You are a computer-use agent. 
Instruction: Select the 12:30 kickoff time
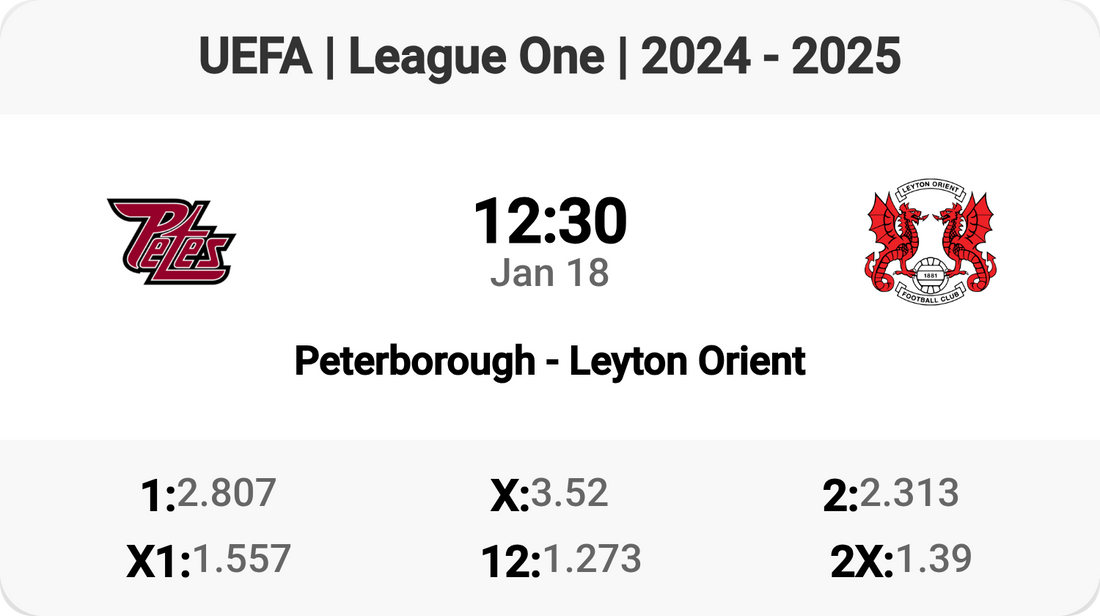550,221
